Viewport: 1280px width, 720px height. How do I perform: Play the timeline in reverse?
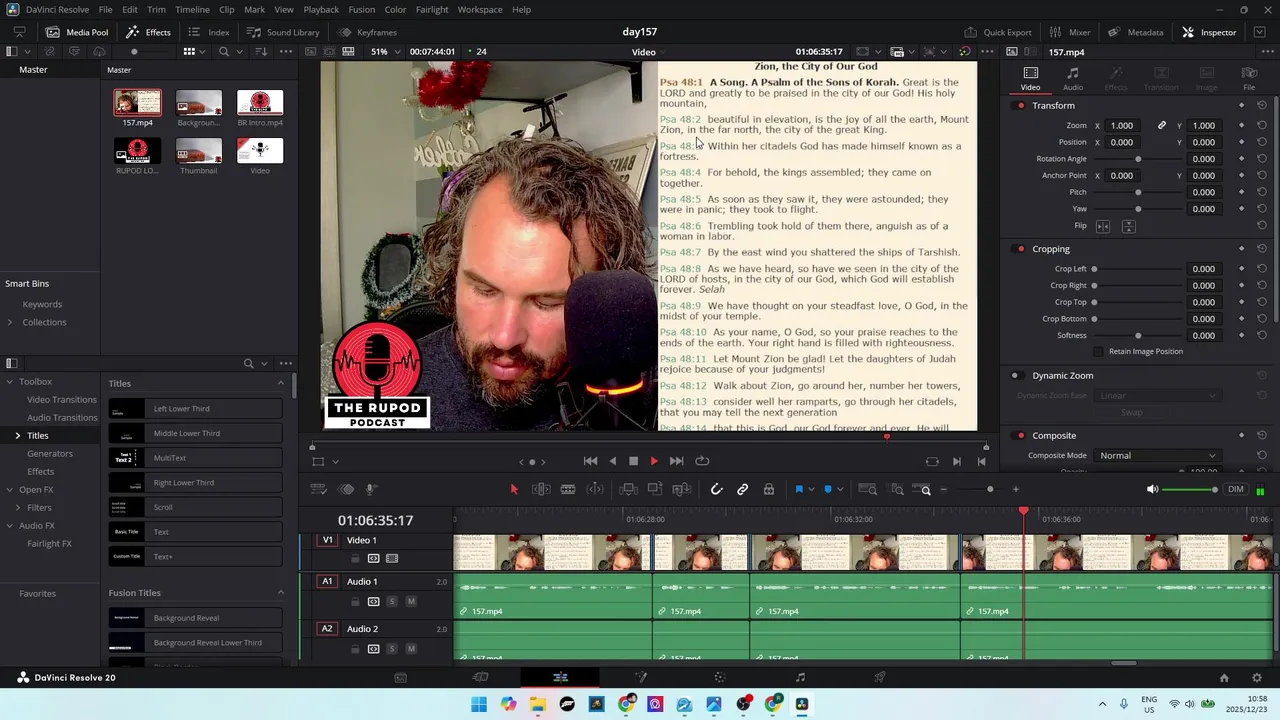612,461
